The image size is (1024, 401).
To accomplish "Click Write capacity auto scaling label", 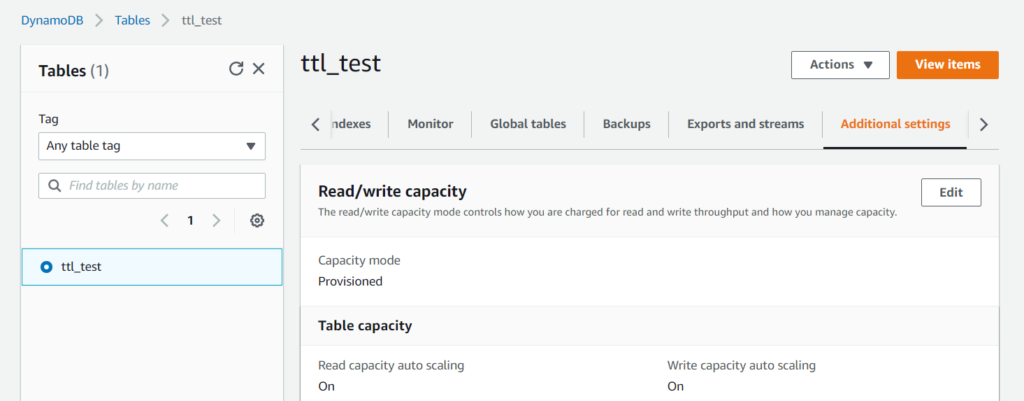I will (741, 366).
